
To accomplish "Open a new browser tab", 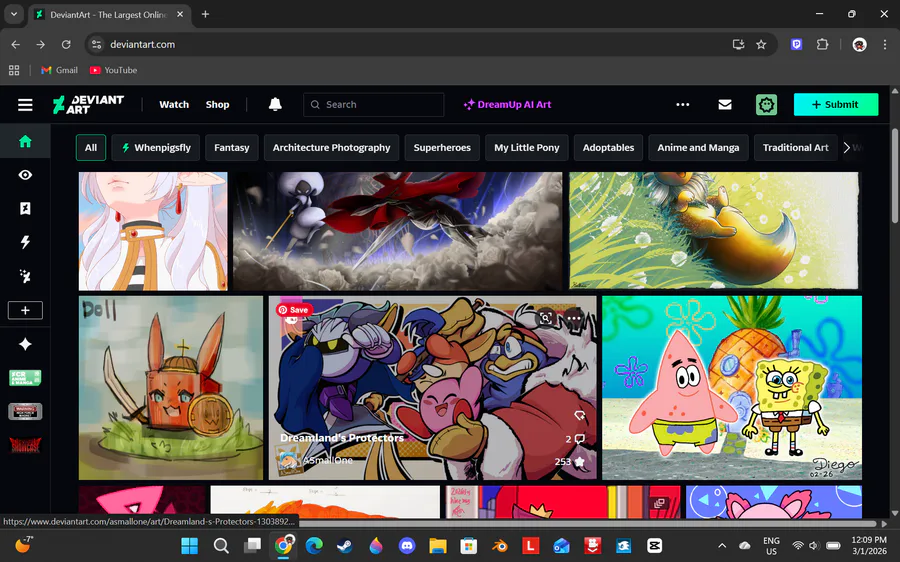I will tap(205, 14).
